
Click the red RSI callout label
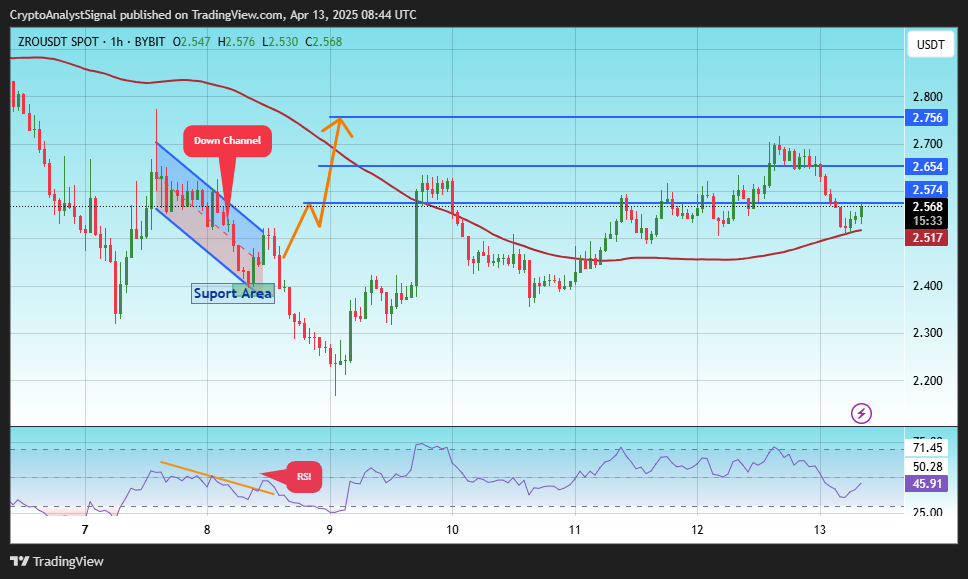tap(304, 477)
